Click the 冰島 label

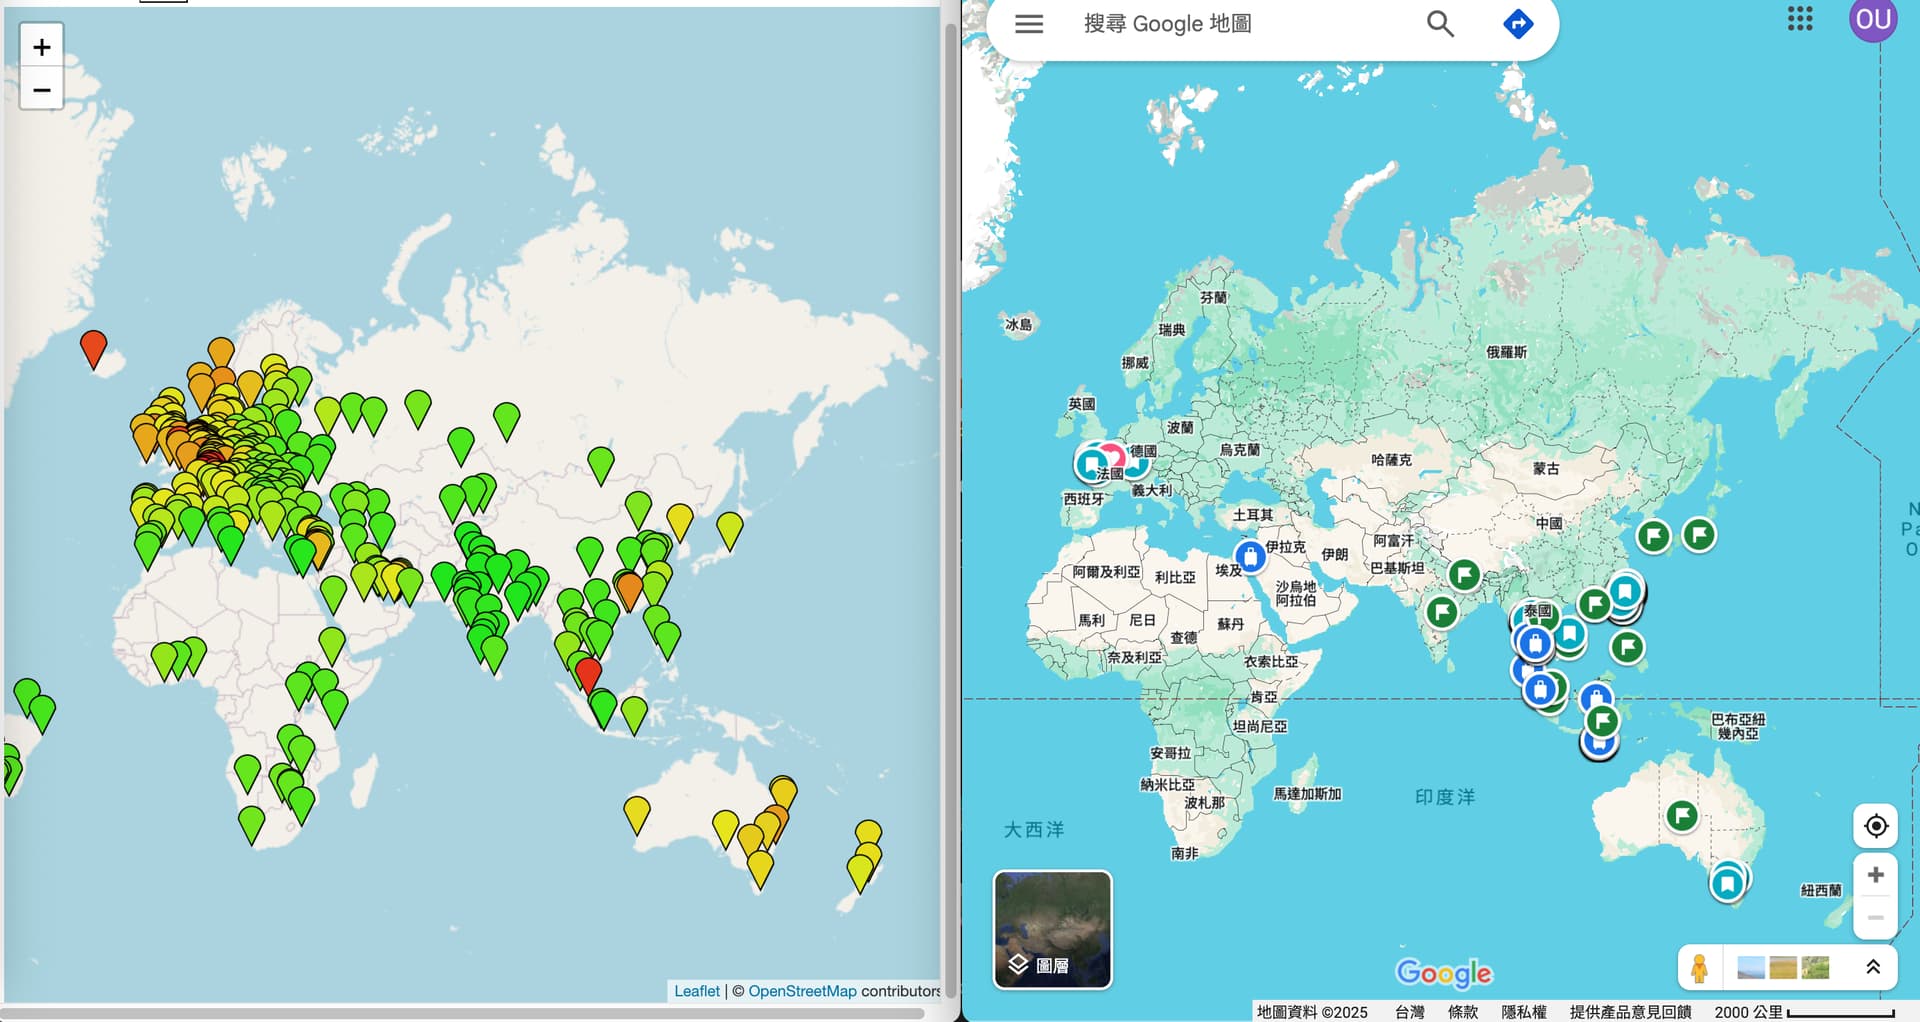1018,325
